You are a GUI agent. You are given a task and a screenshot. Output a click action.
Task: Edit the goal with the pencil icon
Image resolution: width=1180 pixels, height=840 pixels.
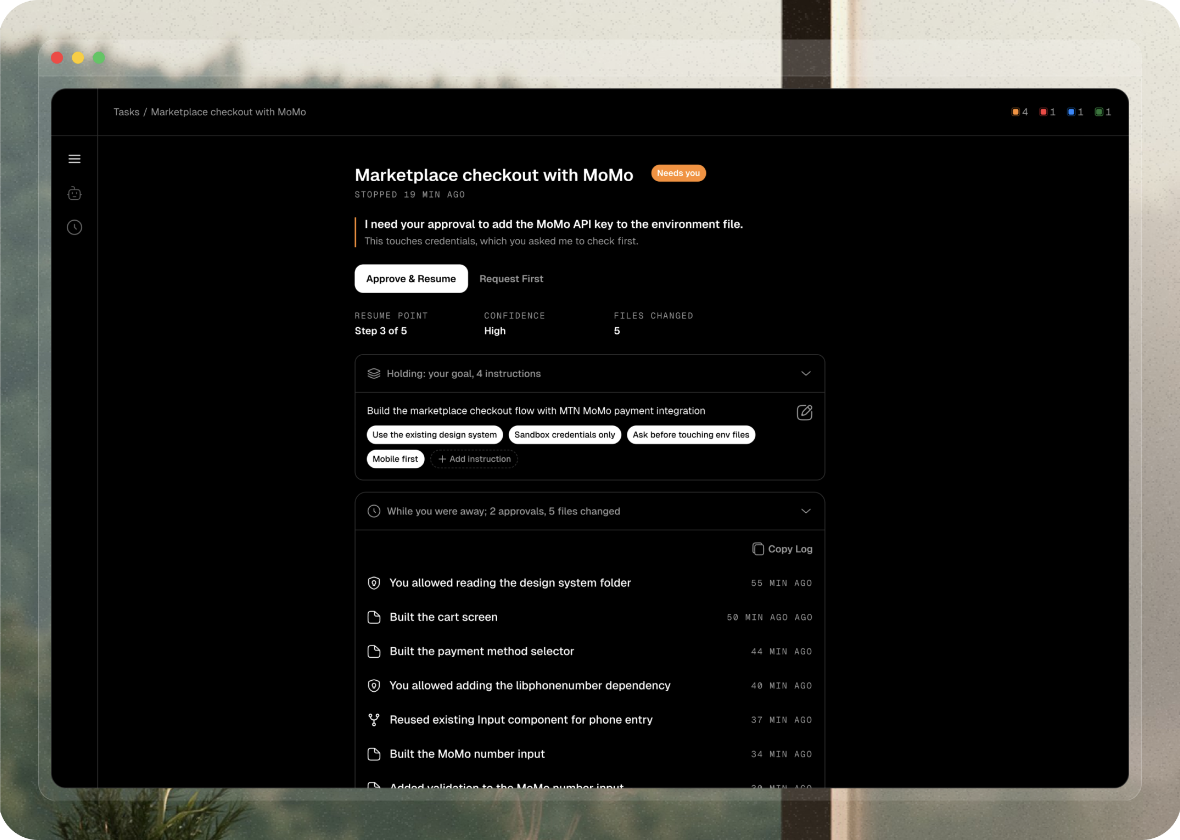click(x=804, y=412)
